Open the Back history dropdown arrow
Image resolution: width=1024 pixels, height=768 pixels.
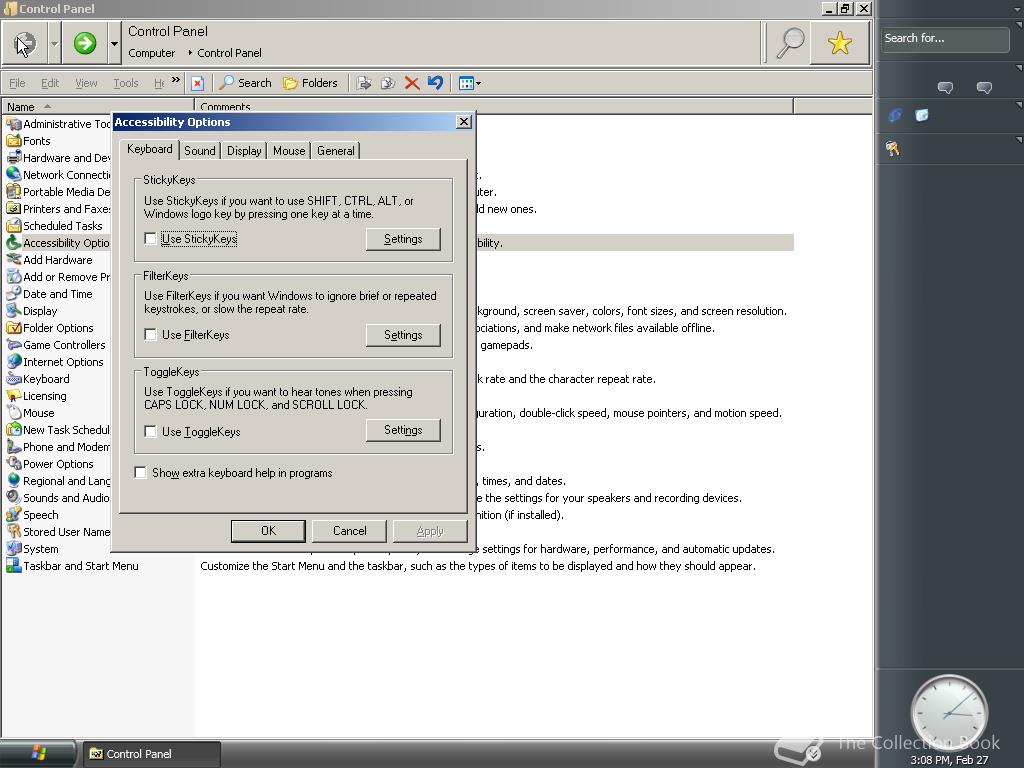(54, 43)
